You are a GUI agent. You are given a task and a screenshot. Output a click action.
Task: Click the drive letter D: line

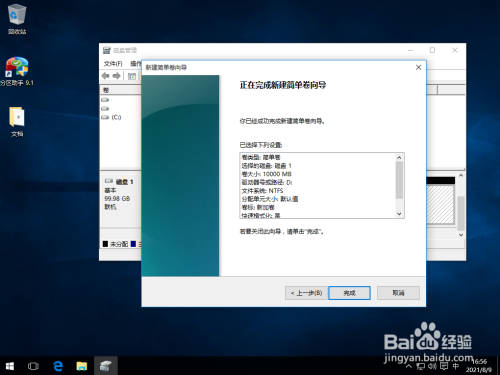[267, 182]
